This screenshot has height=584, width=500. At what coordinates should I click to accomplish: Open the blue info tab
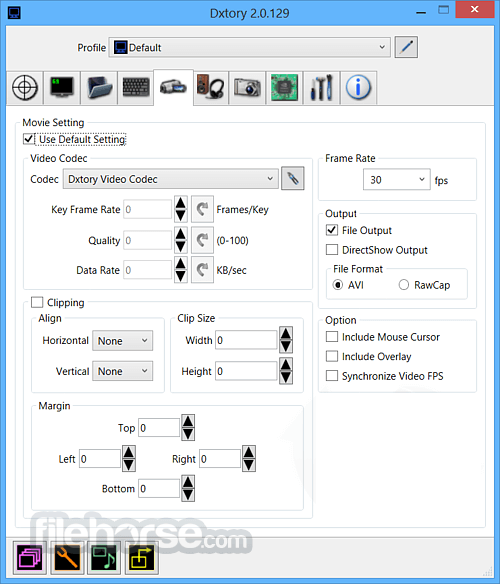tap(358, 88)
